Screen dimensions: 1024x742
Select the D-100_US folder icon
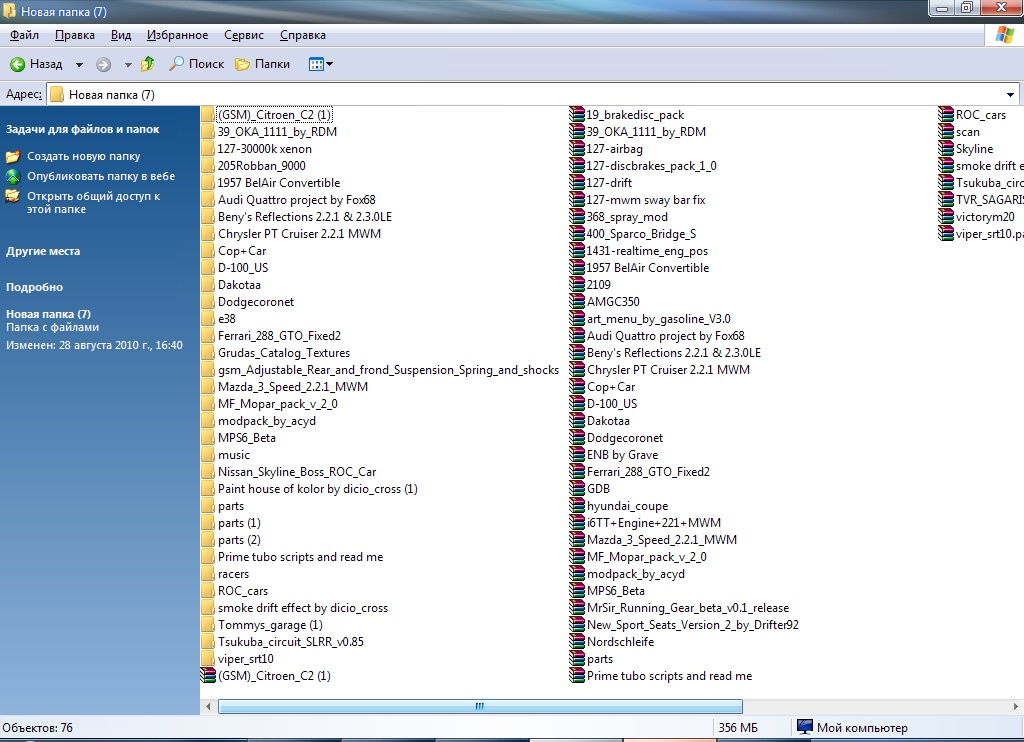tap(208, 268)
